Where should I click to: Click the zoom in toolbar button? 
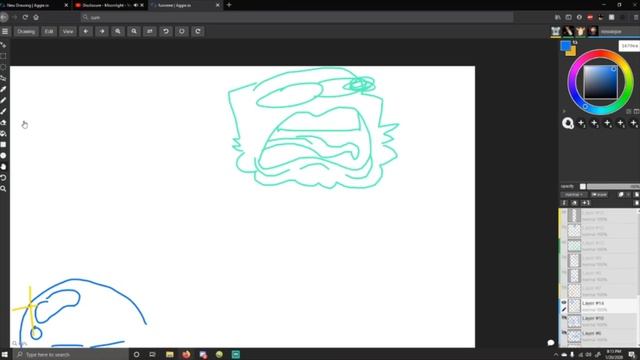[118, 31]
